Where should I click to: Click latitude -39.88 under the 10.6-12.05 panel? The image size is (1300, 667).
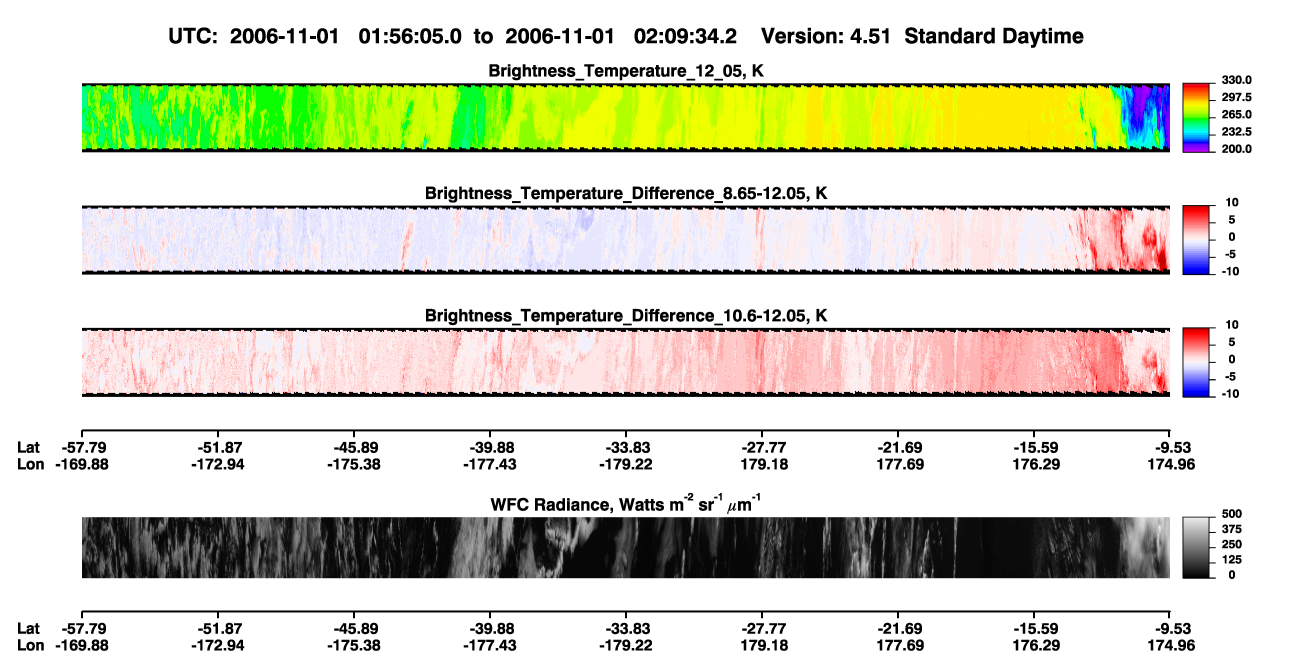[489, 446]
